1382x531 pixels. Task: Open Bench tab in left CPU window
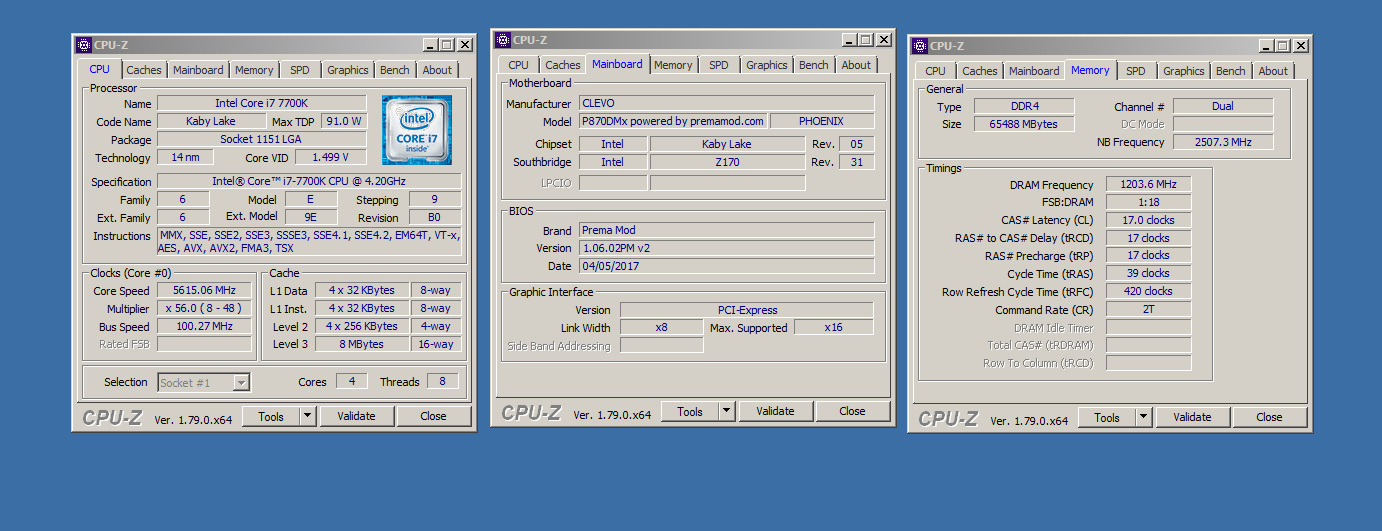pyautogui.click(x=395, y=70)
